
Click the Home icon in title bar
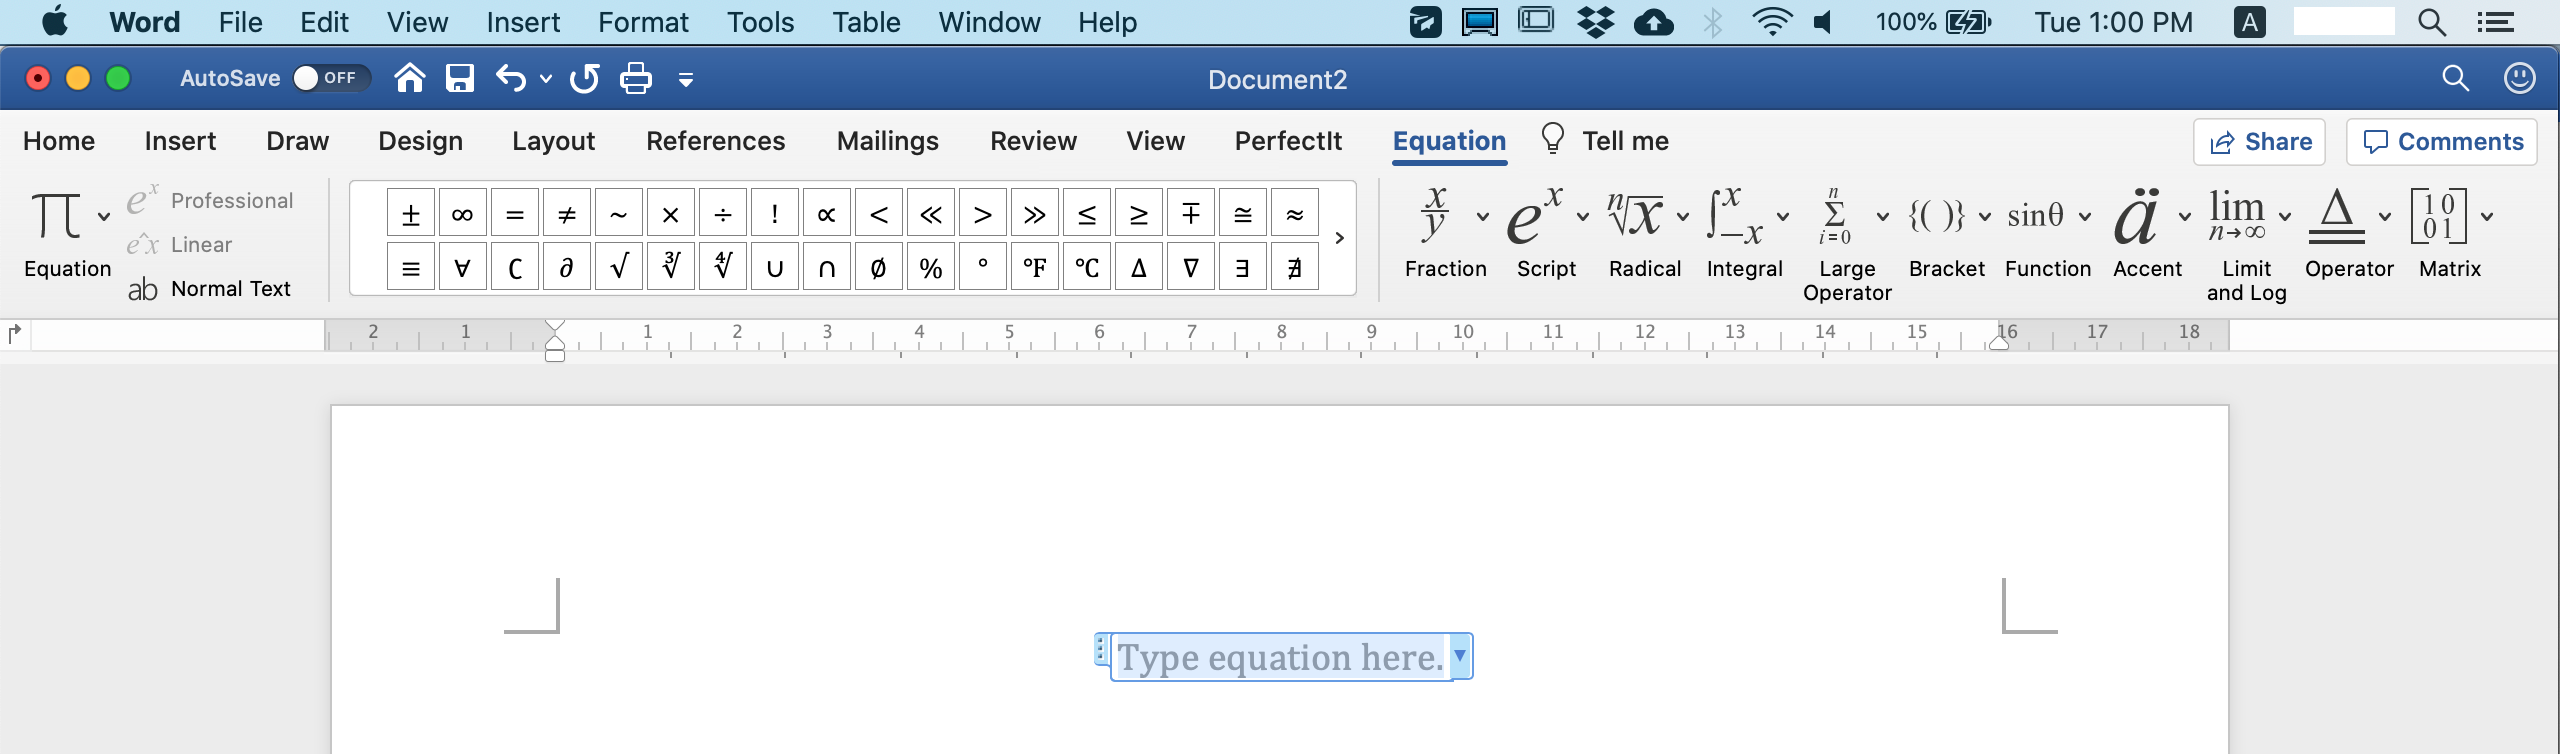click(x=409, y=78)
